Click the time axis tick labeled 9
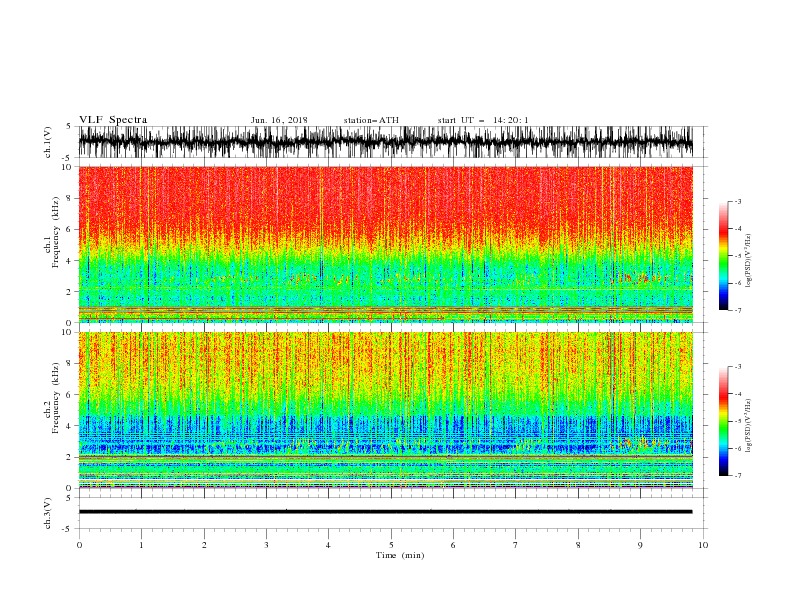This screenshot has height=612, width=792. [x=640, y=545]
